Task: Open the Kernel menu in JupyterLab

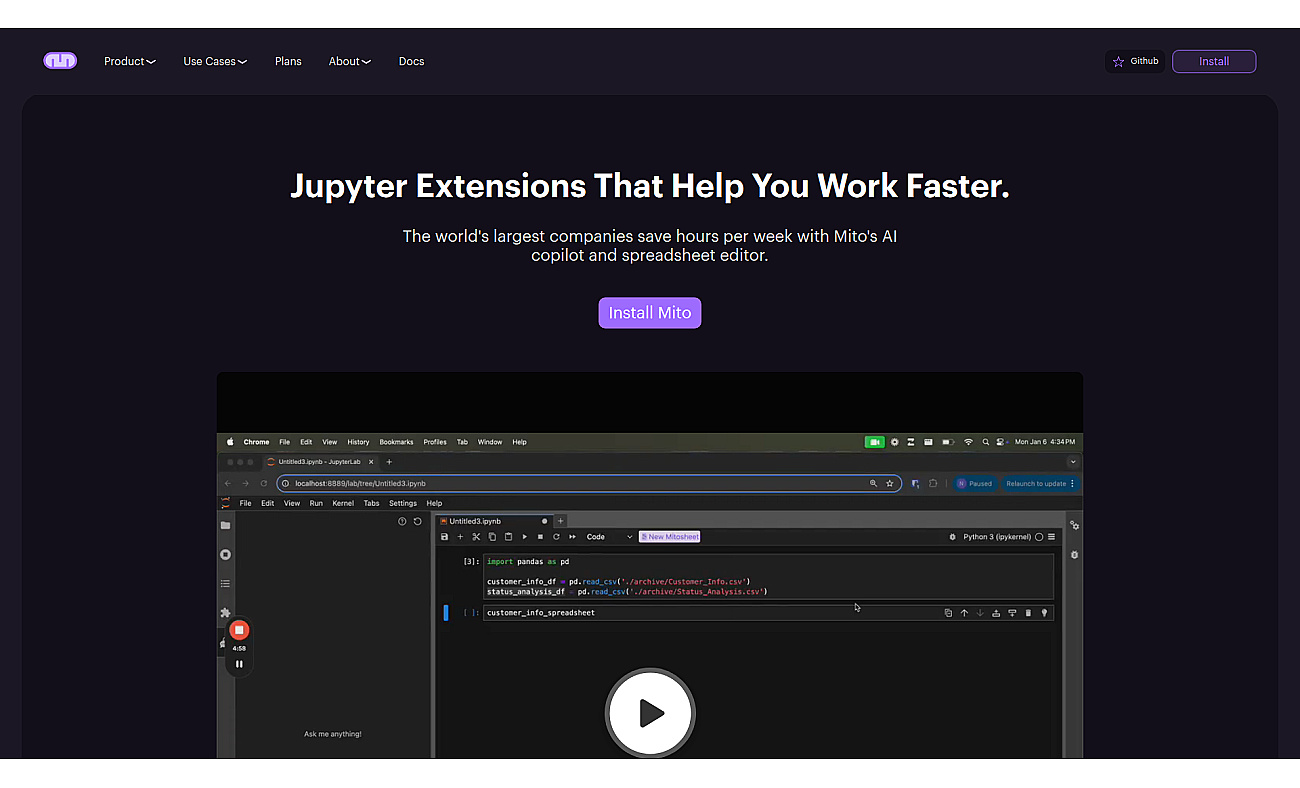Action: pos(343,503)
